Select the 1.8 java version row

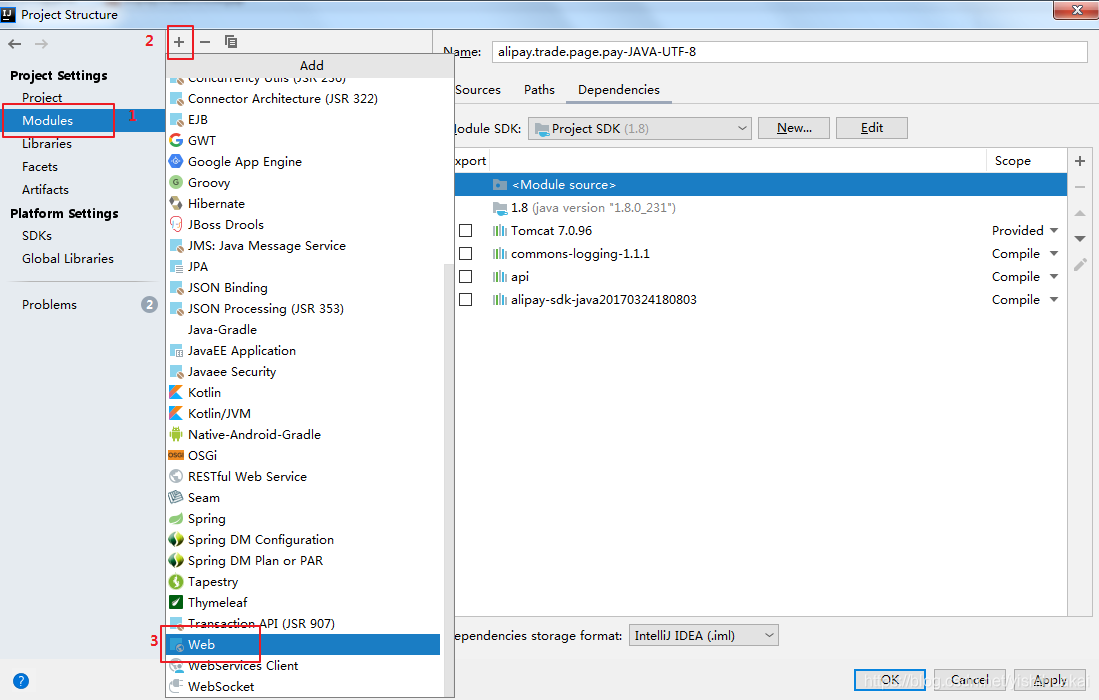click(x=760, y=208)
